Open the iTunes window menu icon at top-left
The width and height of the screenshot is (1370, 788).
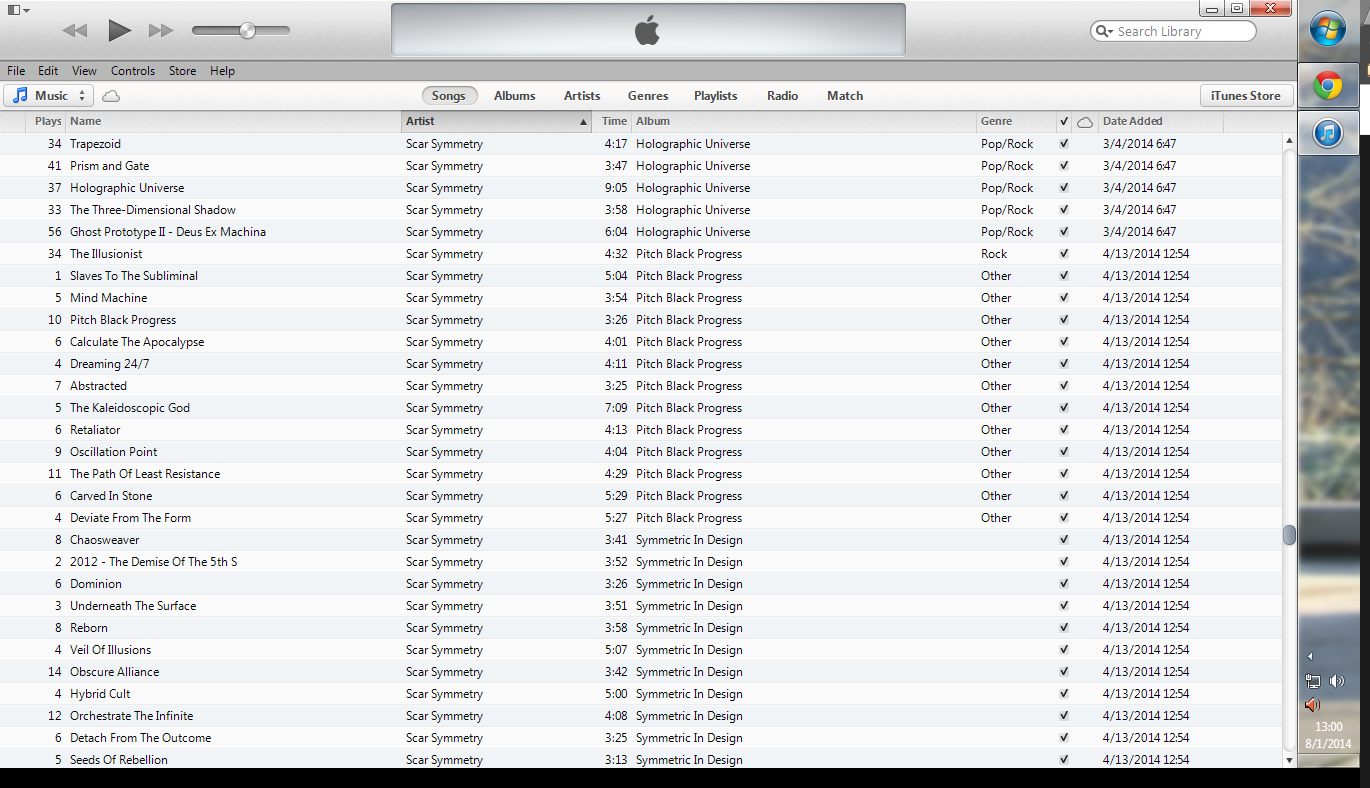tap(18, 9)
